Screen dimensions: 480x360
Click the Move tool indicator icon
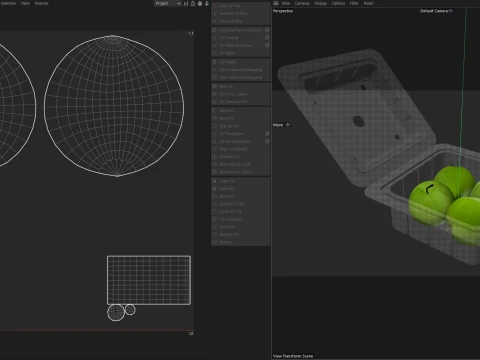pos(288,125)
